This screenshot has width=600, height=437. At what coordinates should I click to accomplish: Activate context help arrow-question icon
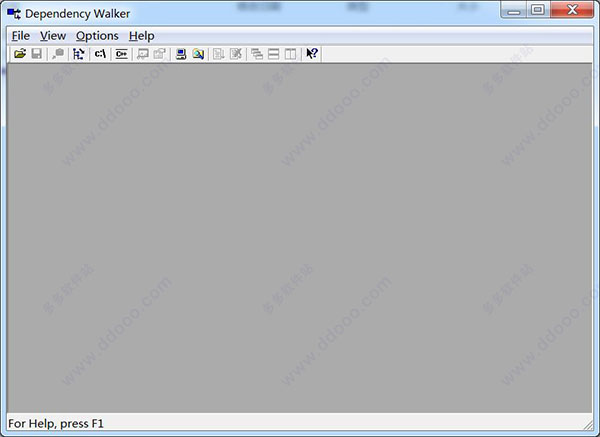pos(312,54)
